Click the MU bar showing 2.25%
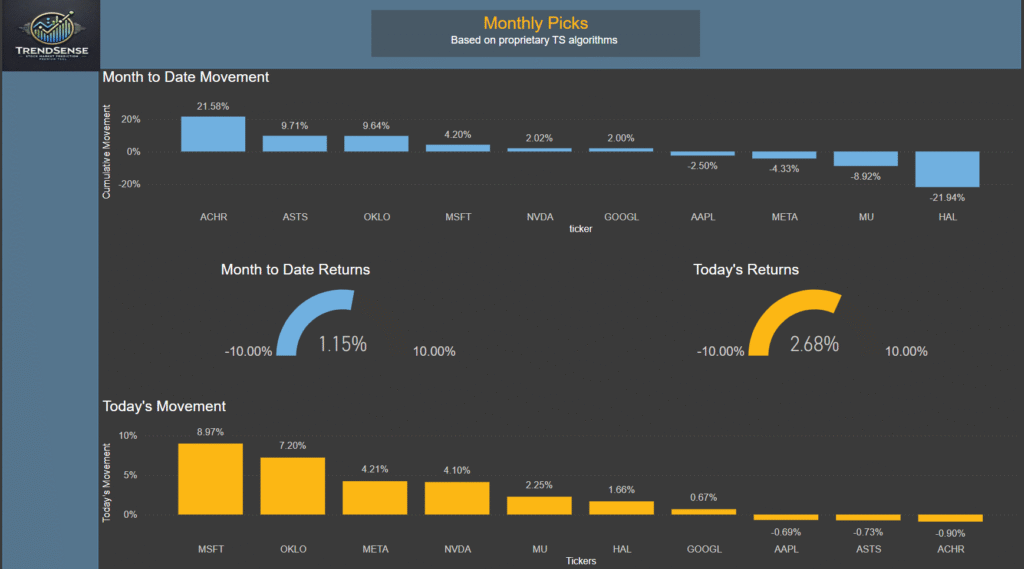 coord(538,505)
